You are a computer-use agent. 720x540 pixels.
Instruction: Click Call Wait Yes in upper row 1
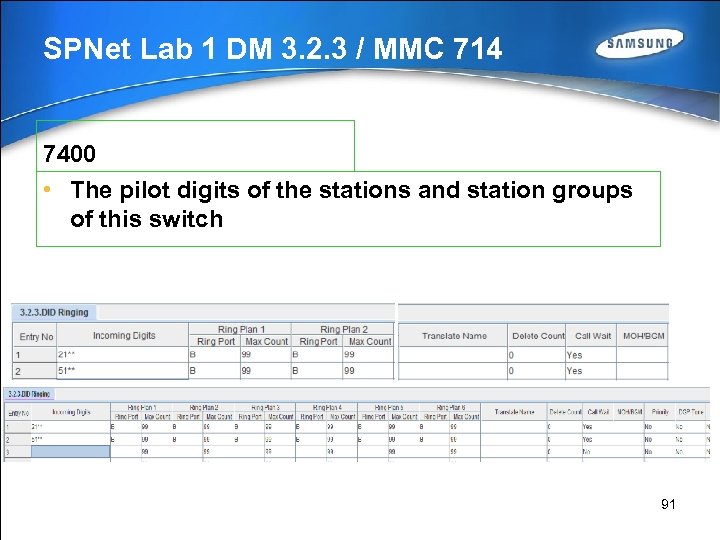point(591,355)
